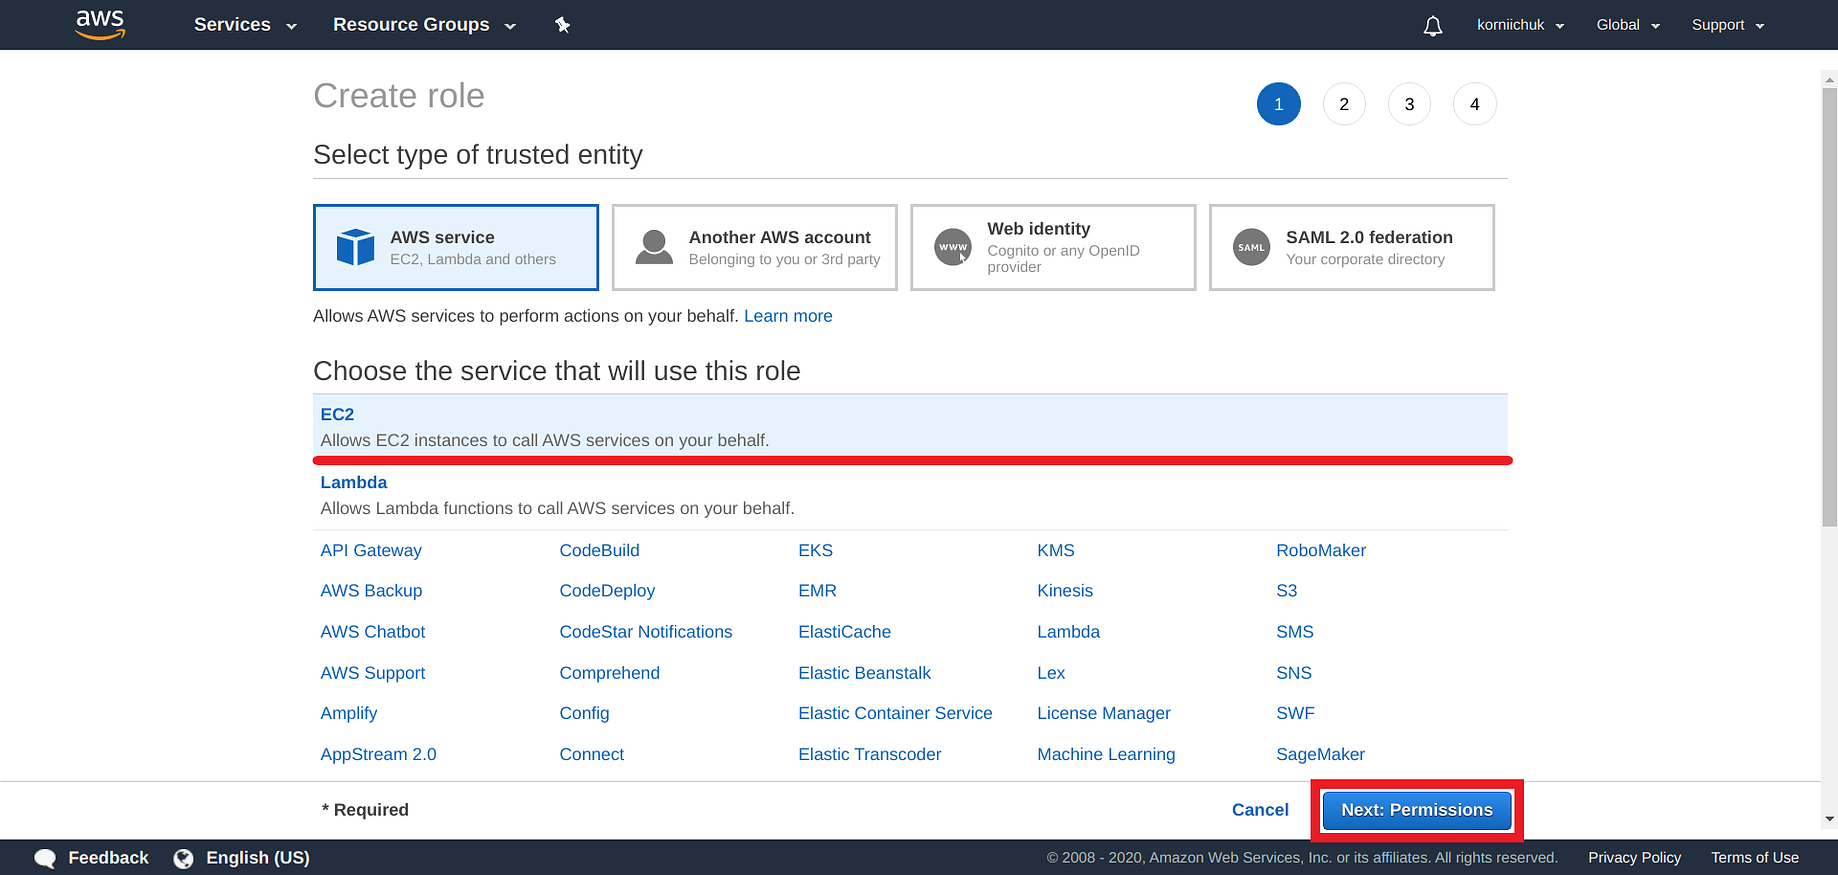Select Web identity trusted entity card
The height and width of the screenshot is (875, 1838).
point(1053,247)
